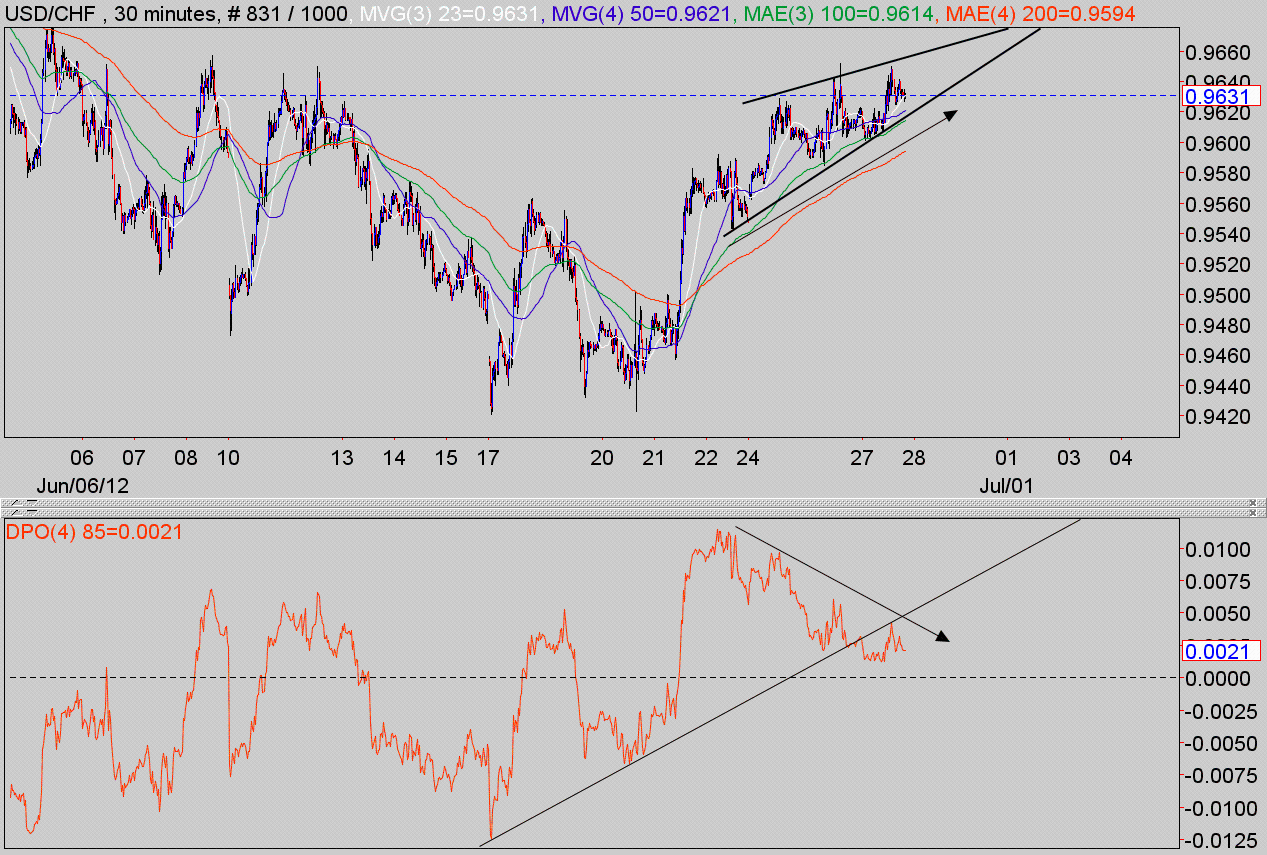The image size is (1267, 855).
Task: Click the close icon on the bar directly above the DPO pane
Action: coord(1253,513)
